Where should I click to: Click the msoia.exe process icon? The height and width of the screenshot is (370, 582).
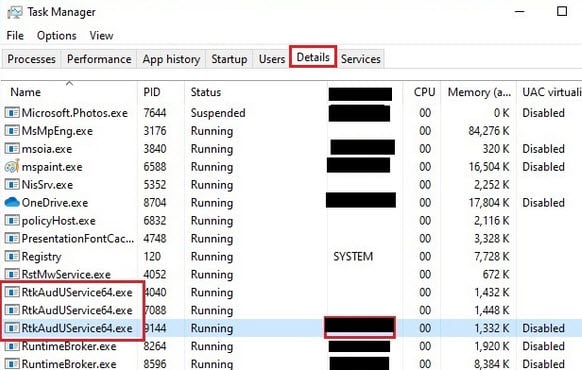click(x=12, y=148)
